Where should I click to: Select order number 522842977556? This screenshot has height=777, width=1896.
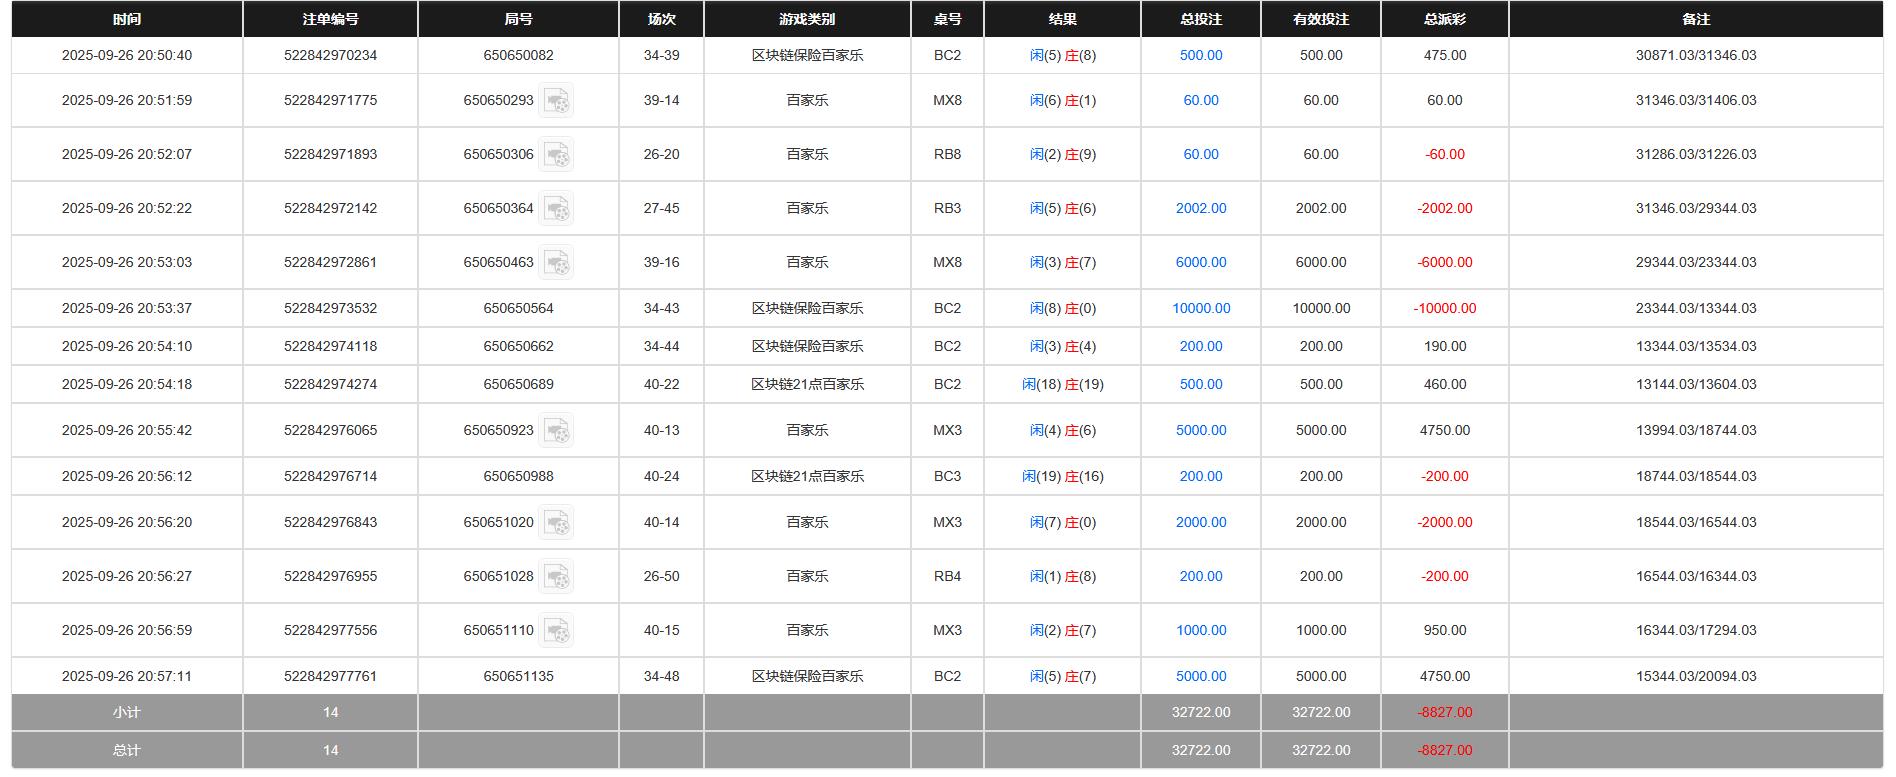tap(330, 630)
